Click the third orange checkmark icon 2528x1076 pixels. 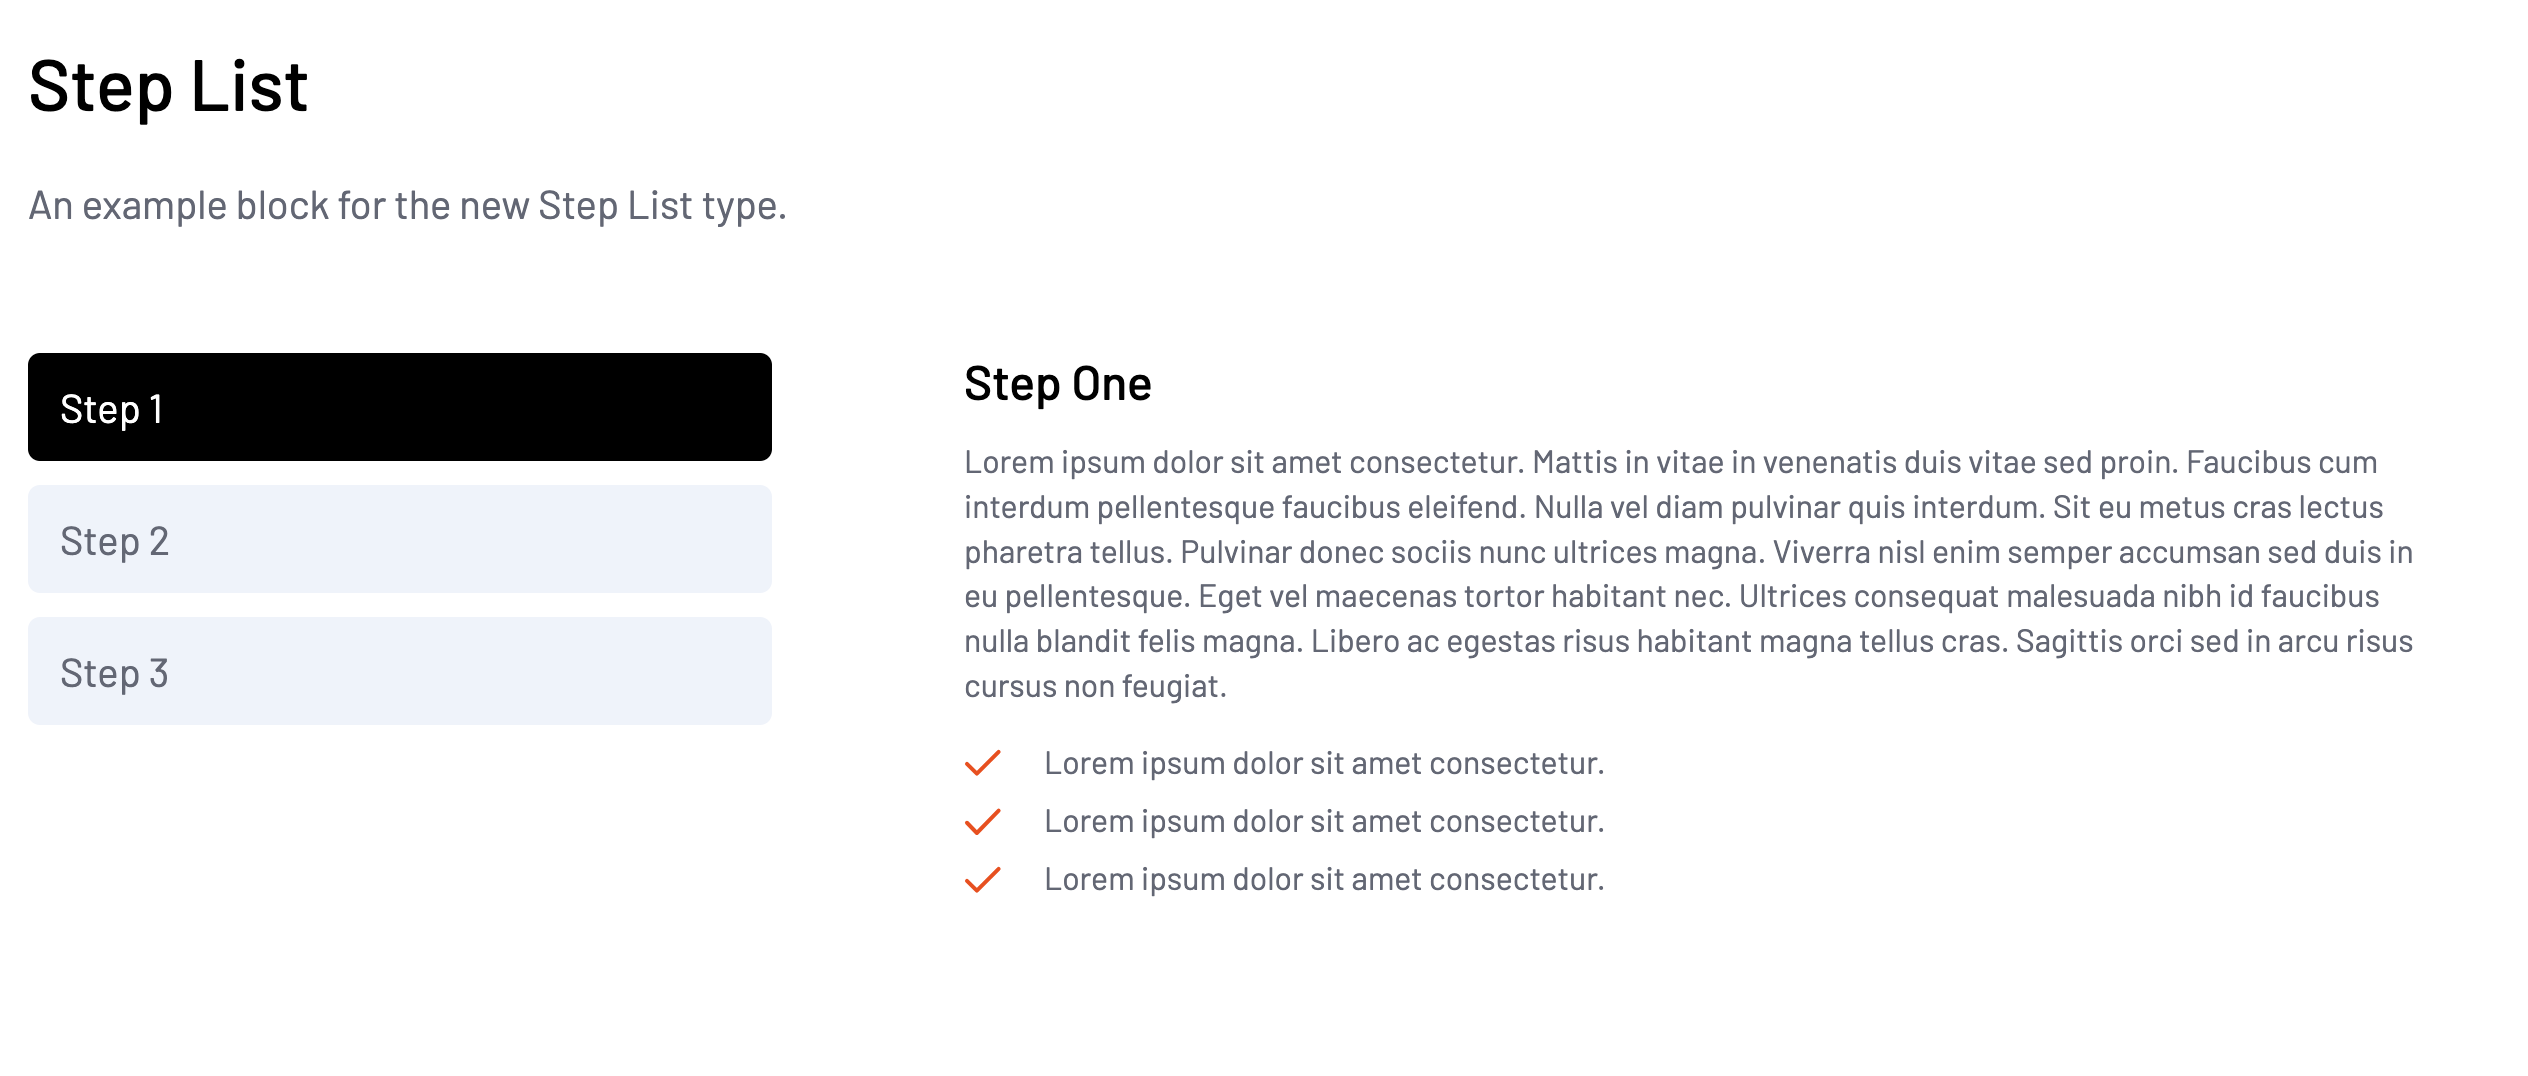982,879
